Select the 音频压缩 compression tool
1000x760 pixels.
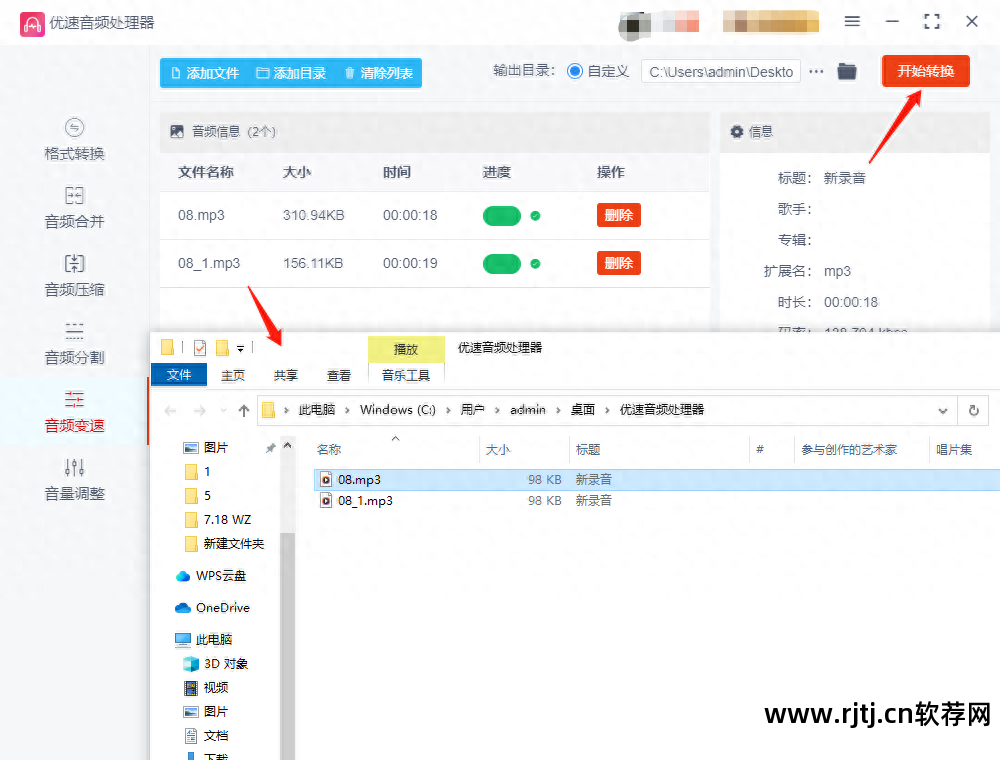74,278
